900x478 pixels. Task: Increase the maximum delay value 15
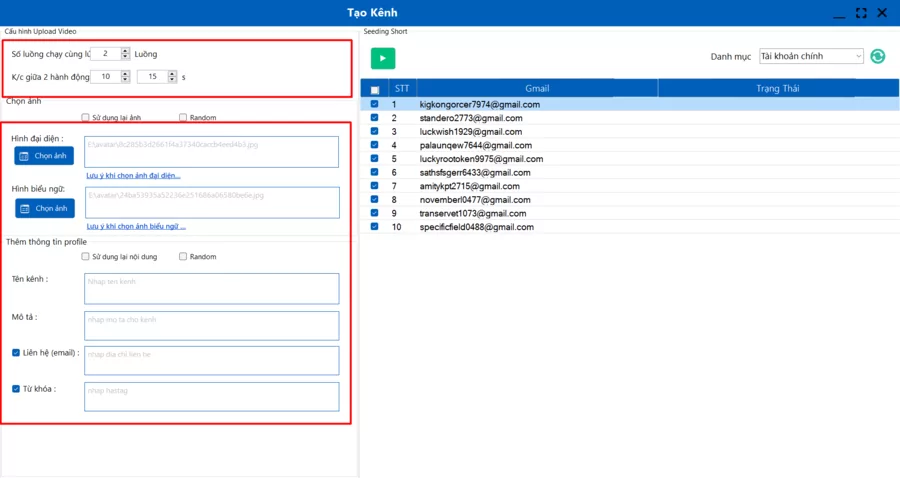click(x=172, y=73)
